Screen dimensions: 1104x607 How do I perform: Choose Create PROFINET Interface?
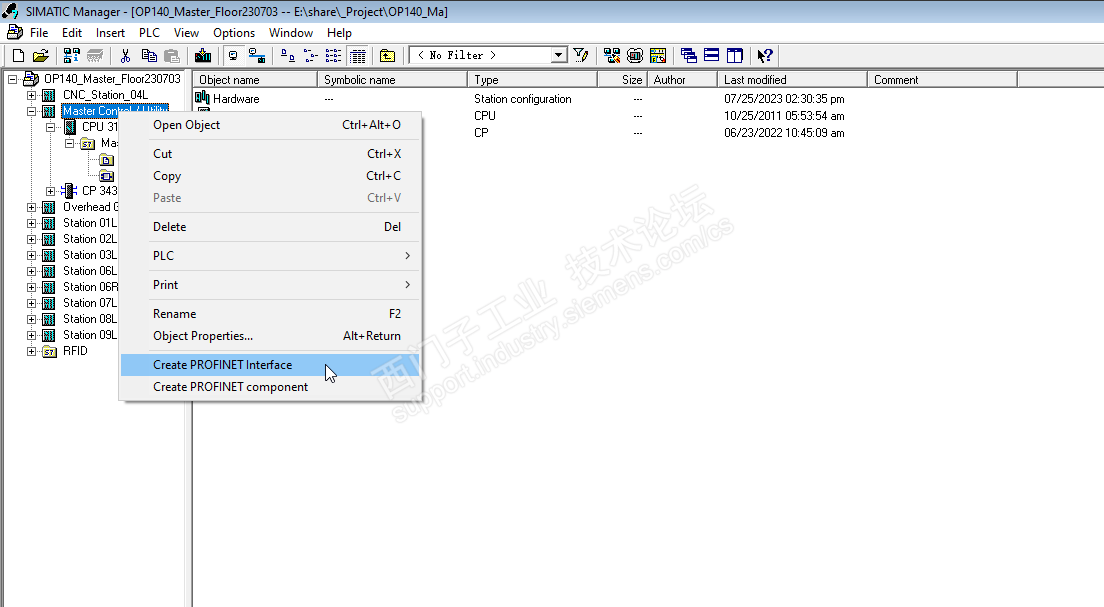[x=270, y=365]
